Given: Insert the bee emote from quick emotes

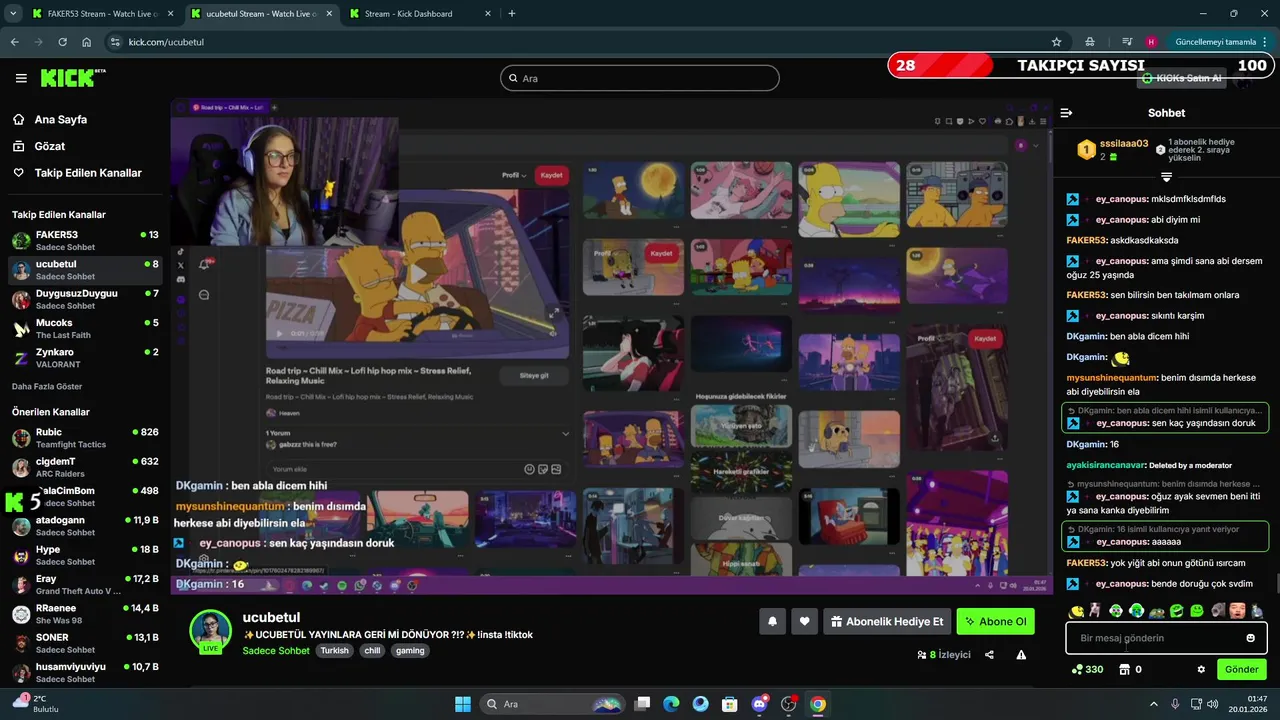Looking at the screenshot, I should pos(1077,610).
